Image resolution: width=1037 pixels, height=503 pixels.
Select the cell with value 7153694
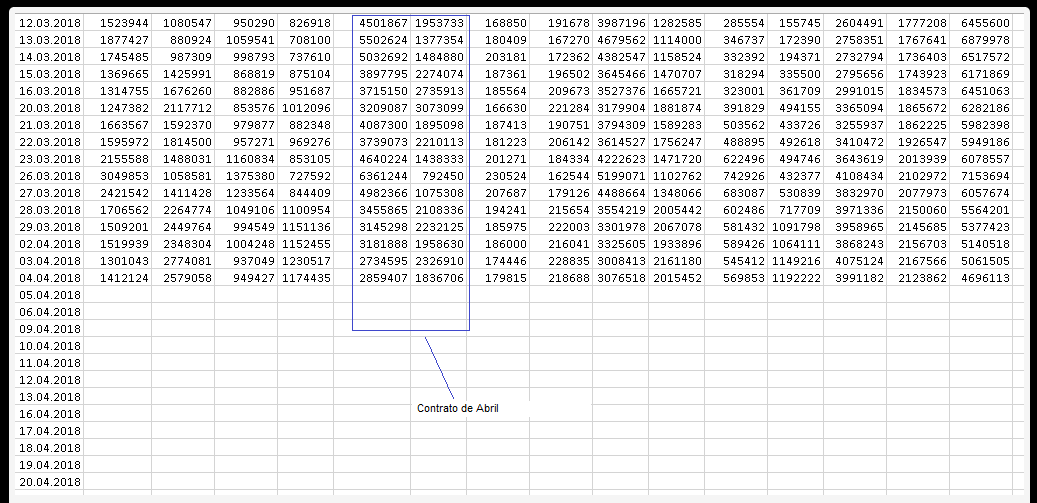pyautogui.click(x=984, y=176)
